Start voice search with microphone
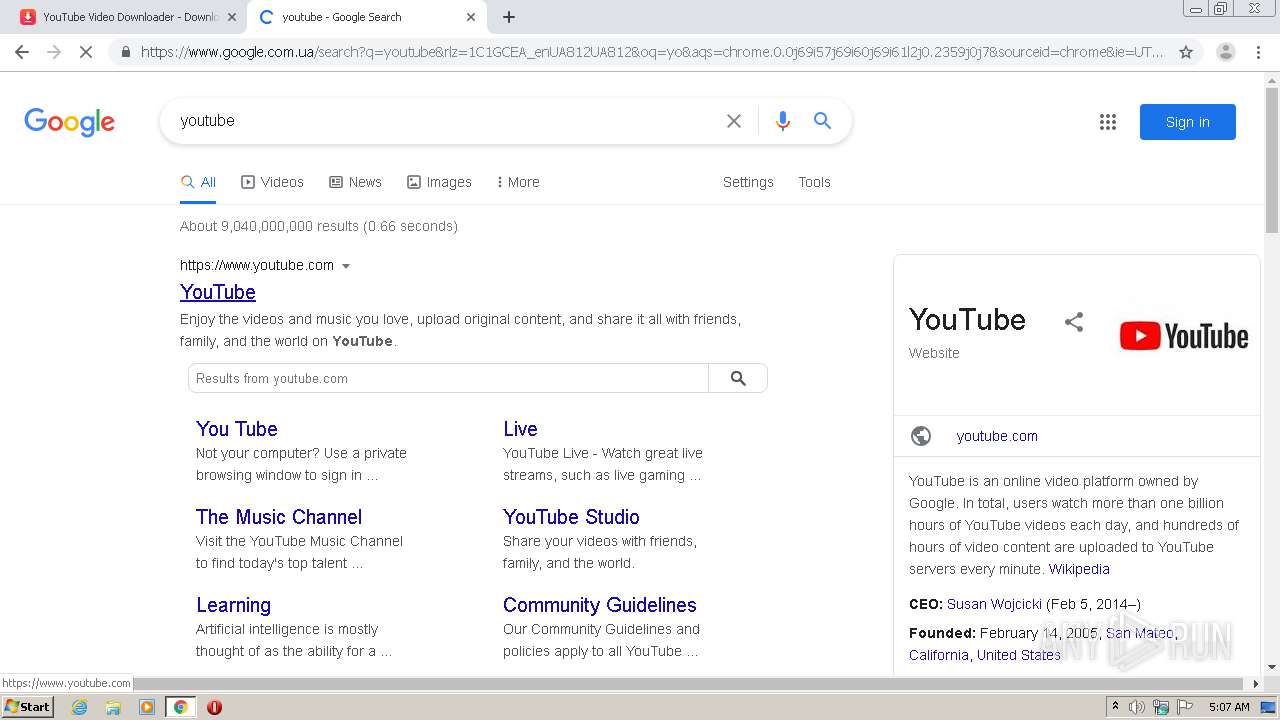The image size is (1280, 720). pyautogui.click(x=783, y=121)
